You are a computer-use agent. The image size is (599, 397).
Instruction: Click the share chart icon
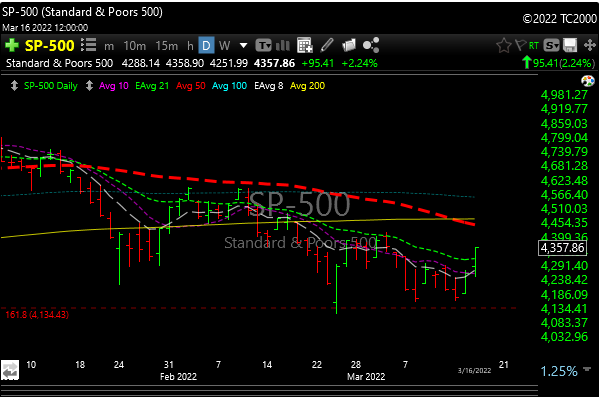[x=371, y=45]
